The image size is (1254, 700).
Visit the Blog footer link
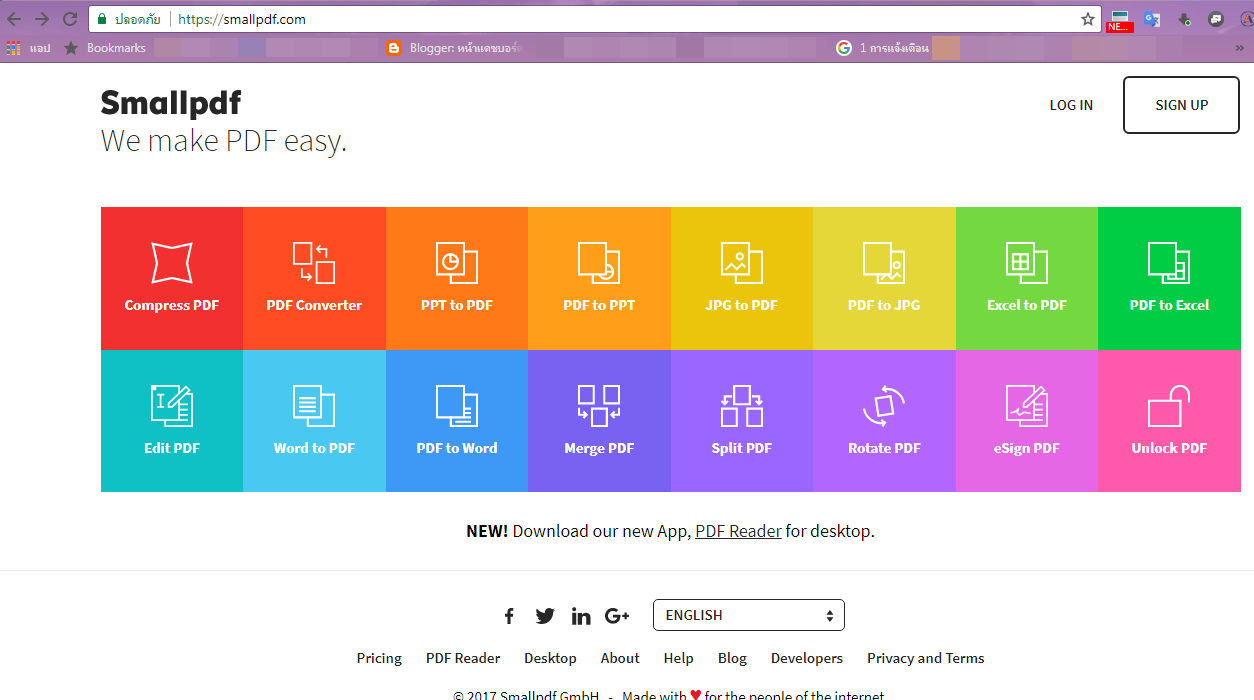click(x=732, y=658)
